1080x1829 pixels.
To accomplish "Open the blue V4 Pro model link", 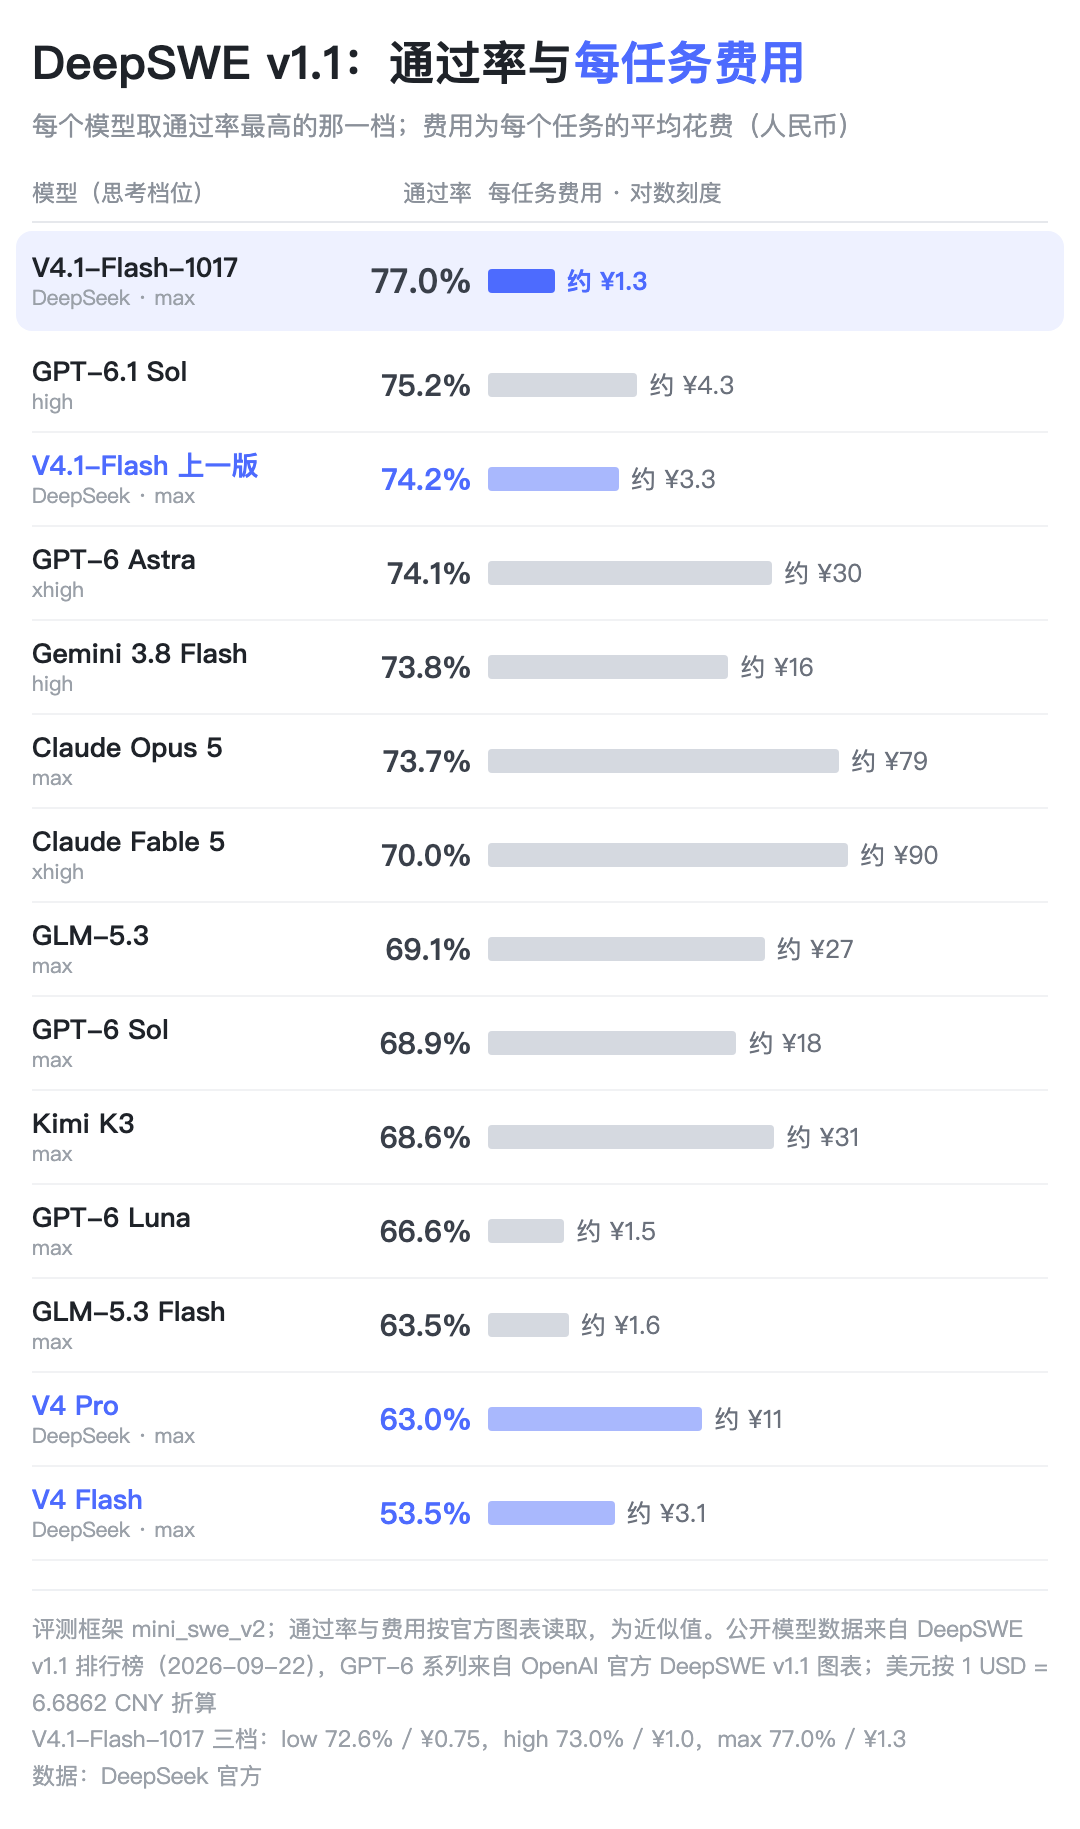I will coord(75,1405).
